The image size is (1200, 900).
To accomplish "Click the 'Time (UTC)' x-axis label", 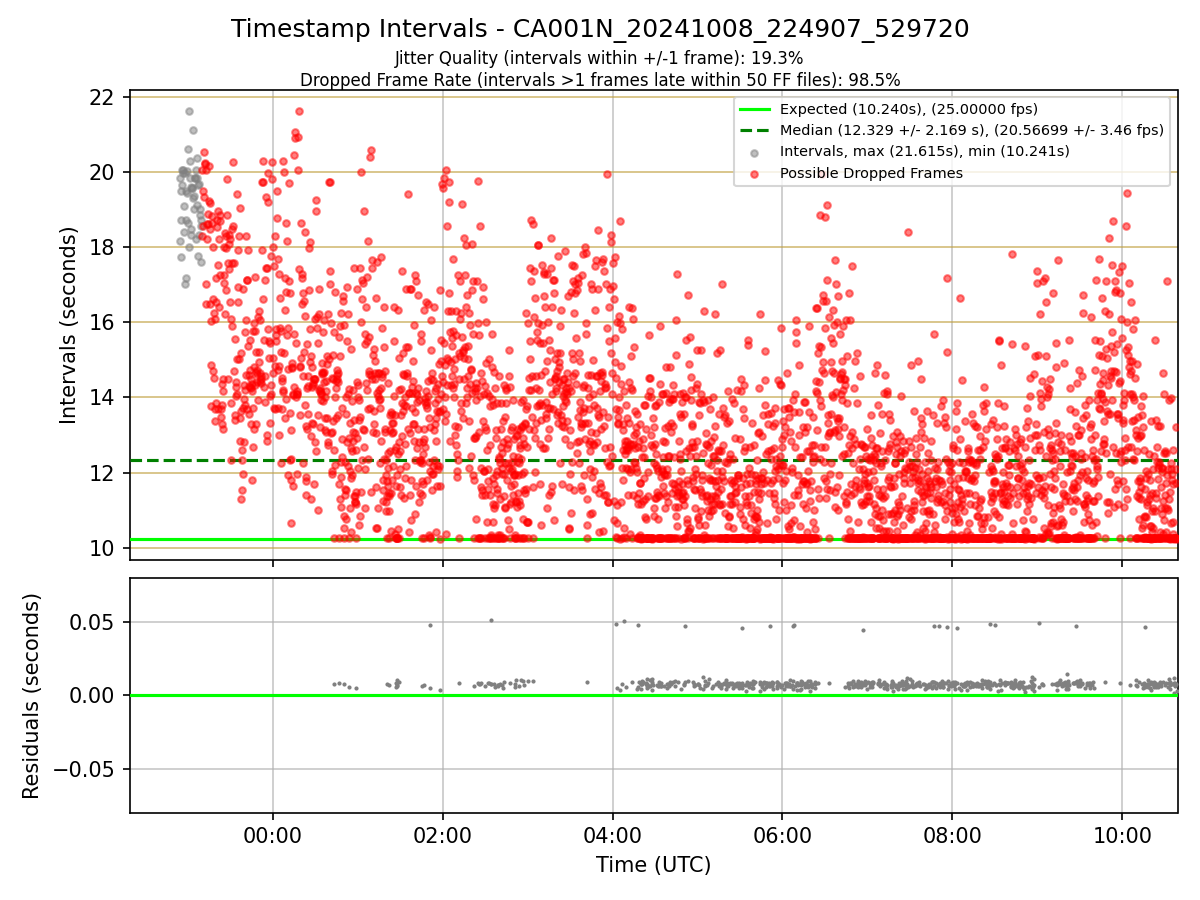I will click(x=653, y=865).
